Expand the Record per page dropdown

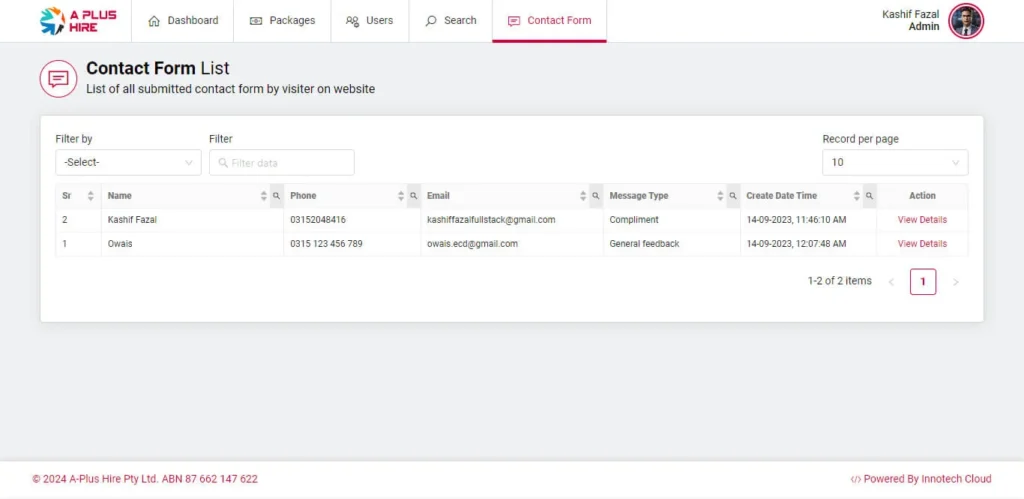click(x=894, y=162)
